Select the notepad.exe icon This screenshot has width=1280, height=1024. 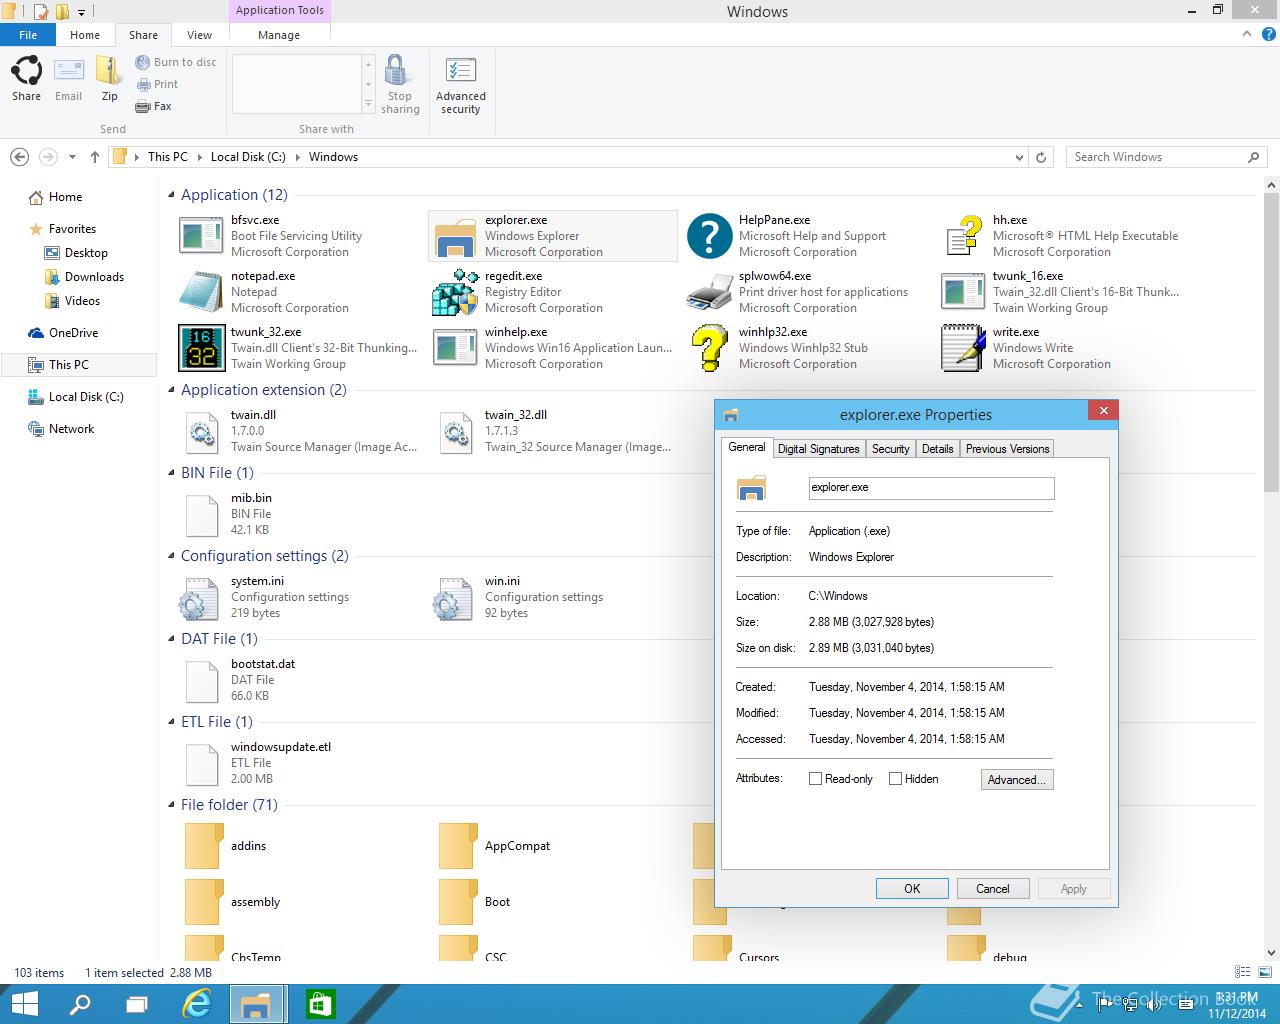(201, 292)
